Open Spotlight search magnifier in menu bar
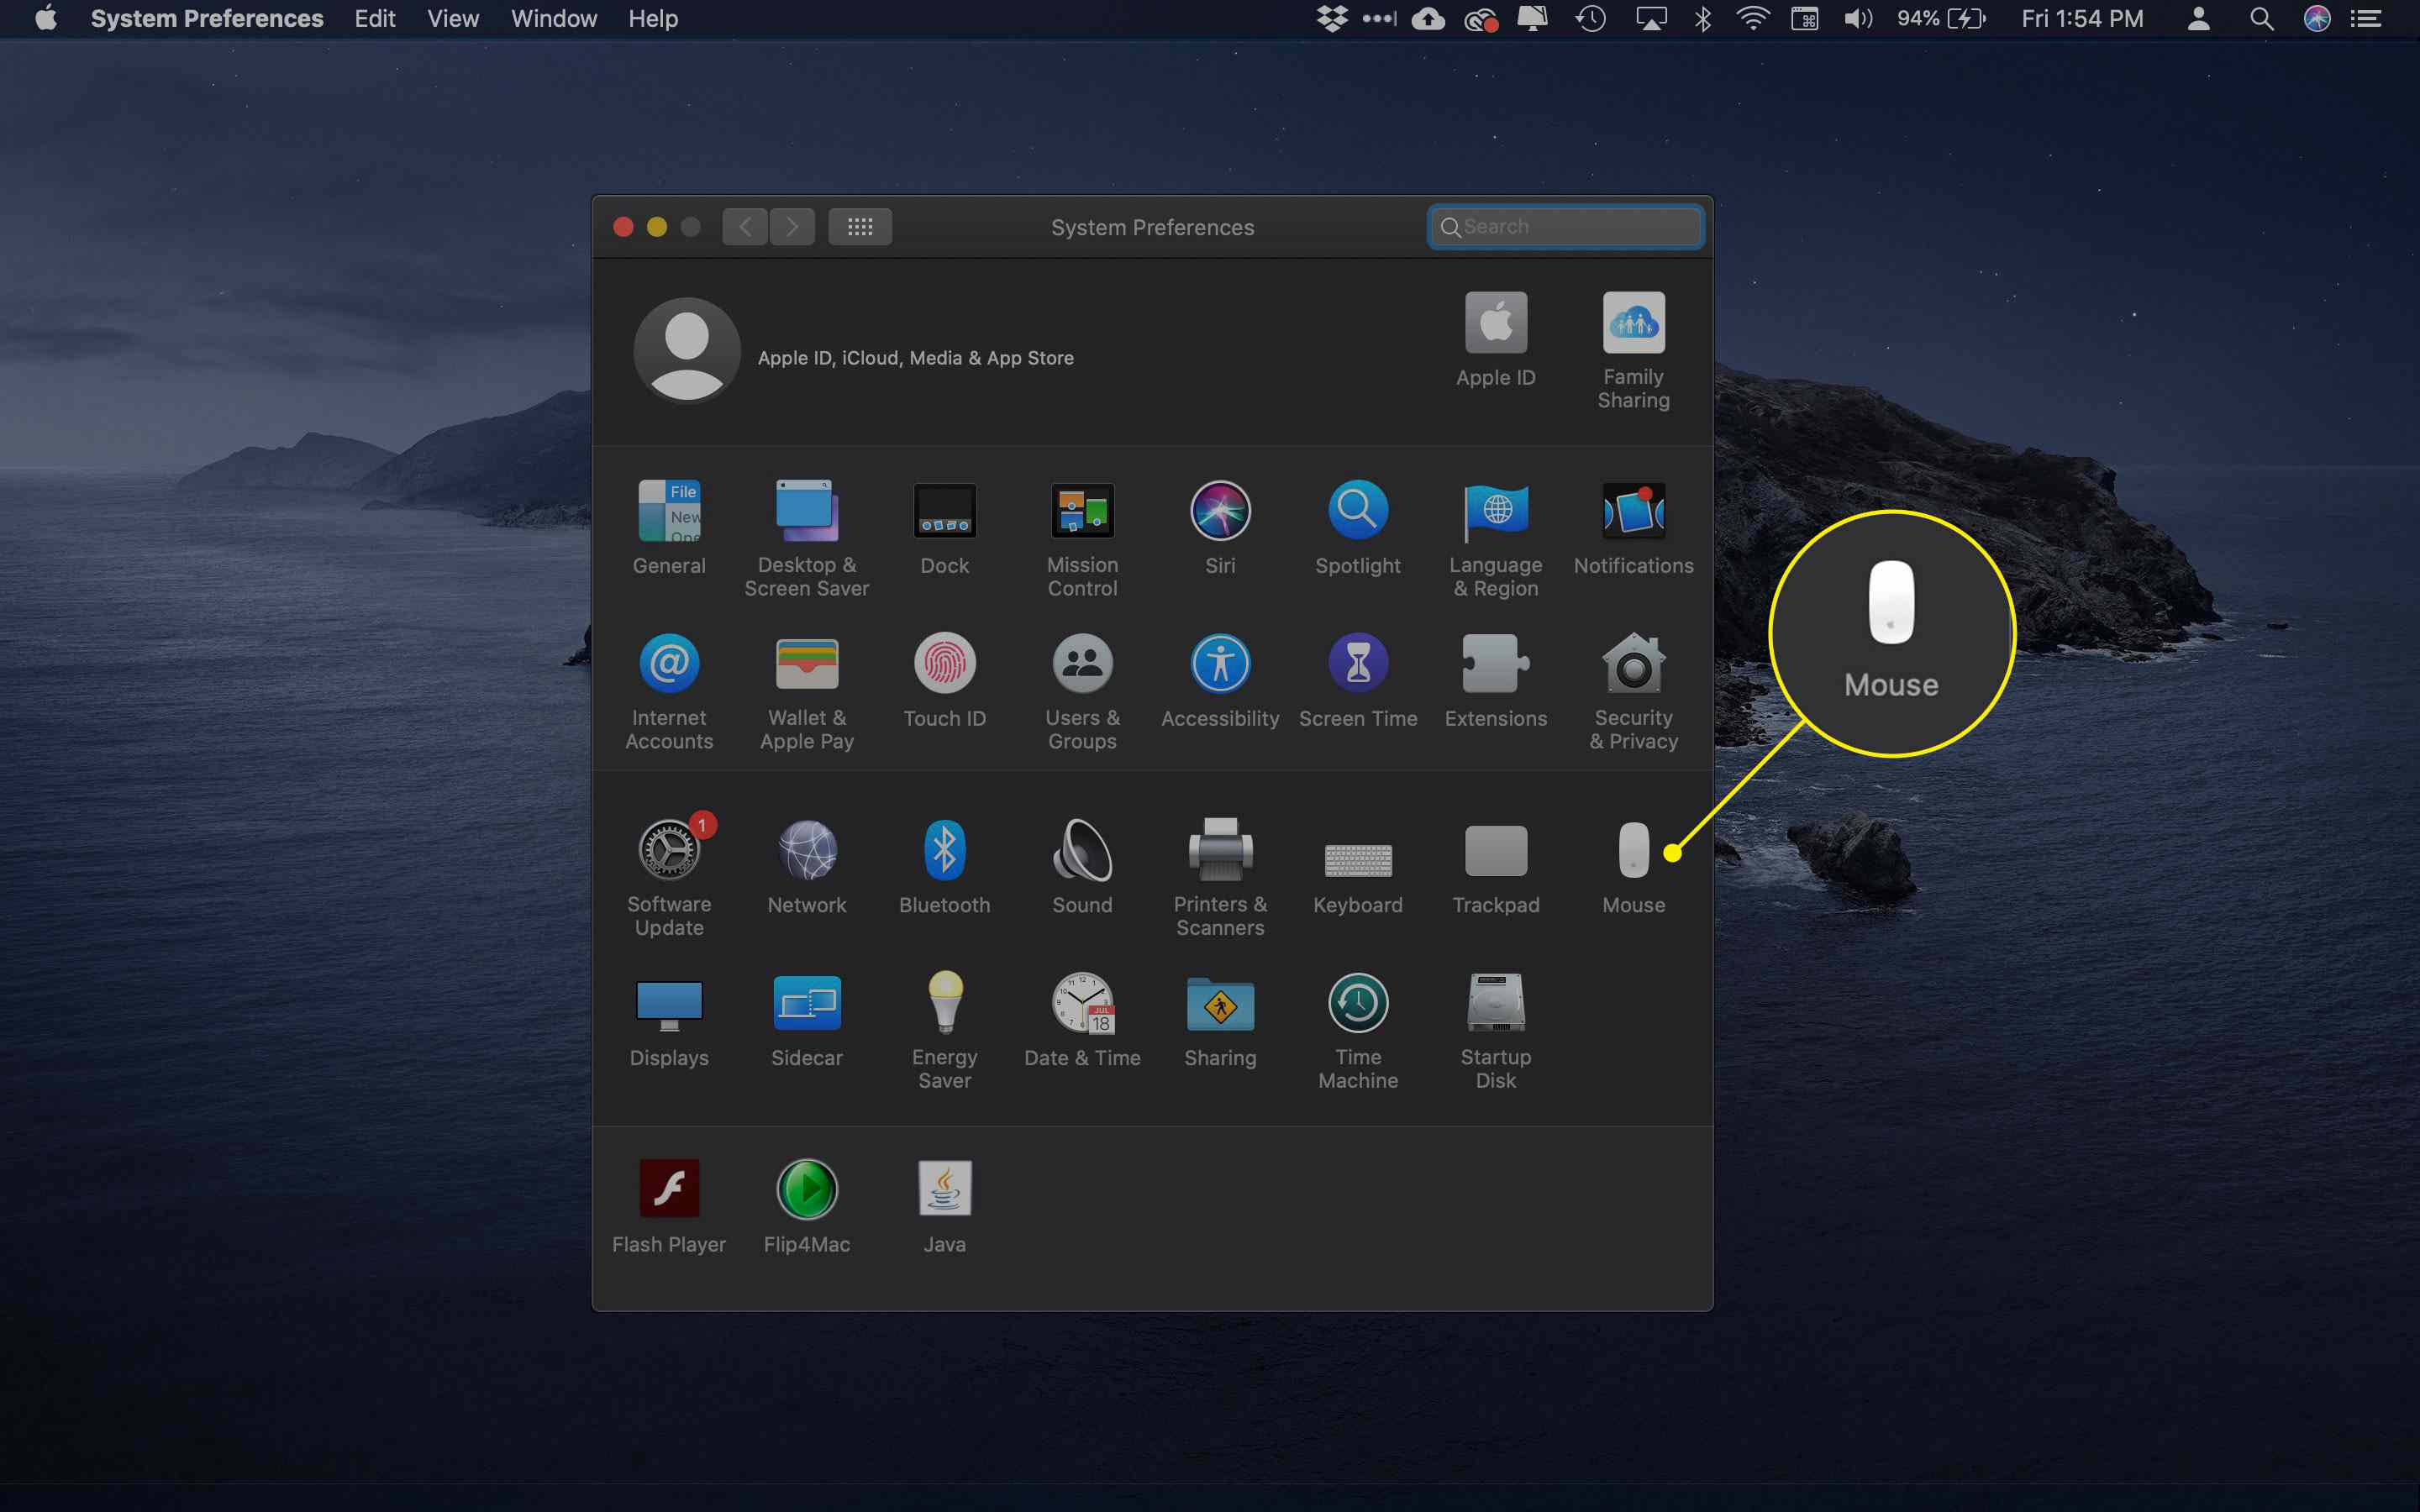 [2261, 19]
